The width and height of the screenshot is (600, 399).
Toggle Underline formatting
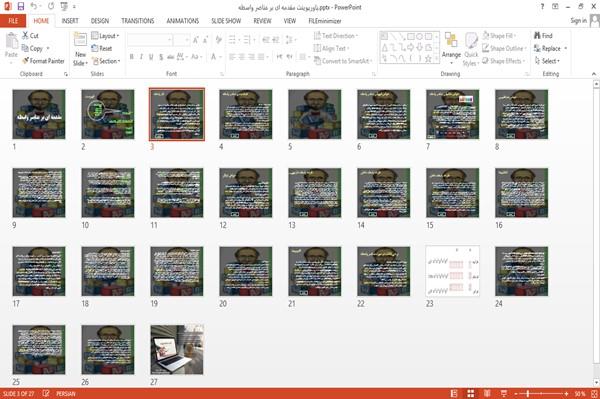pyautogui.click(x=151, y=57)
